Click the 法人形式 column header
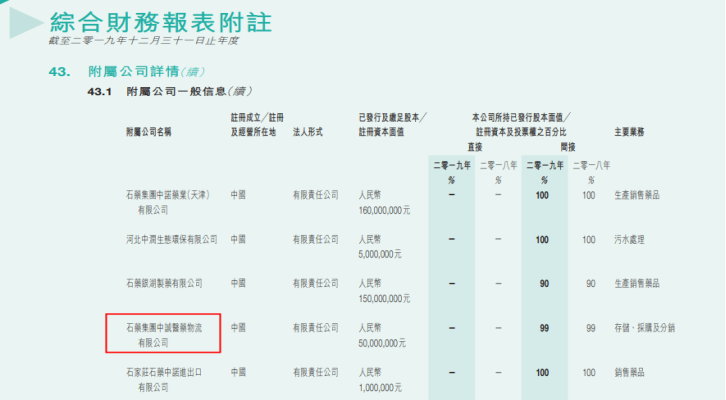The image size is (726, 400). pyautogui.click(x=309, y=131)
